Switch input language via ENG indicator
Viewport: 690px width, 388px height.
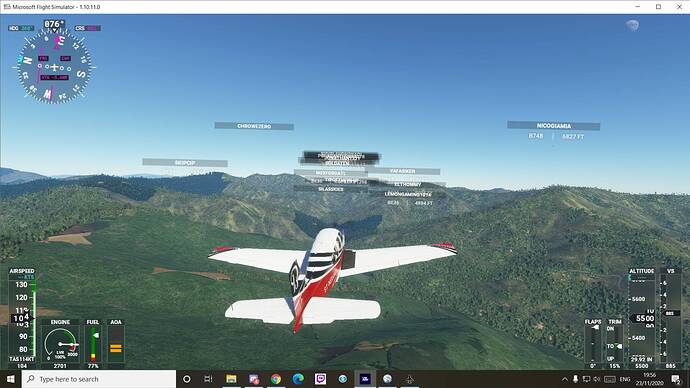click(x=625, y=379)
